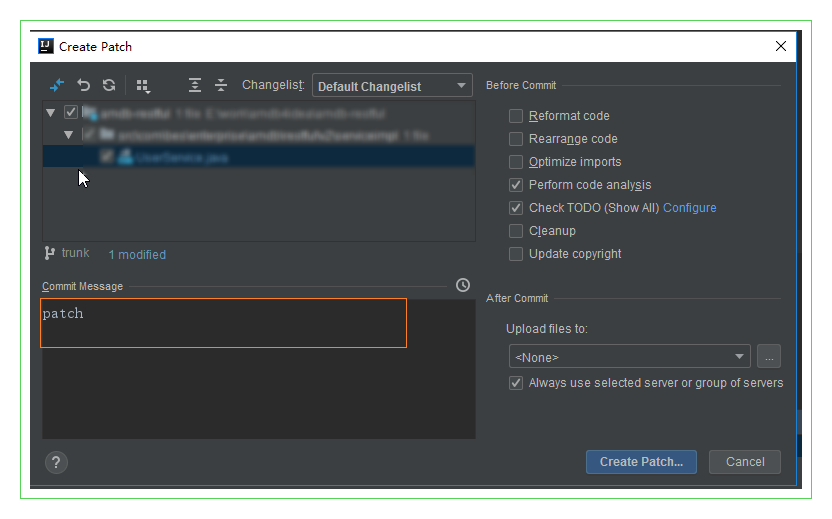
Task: Uncheck Always use selected server option
Action: click(516, 383)
